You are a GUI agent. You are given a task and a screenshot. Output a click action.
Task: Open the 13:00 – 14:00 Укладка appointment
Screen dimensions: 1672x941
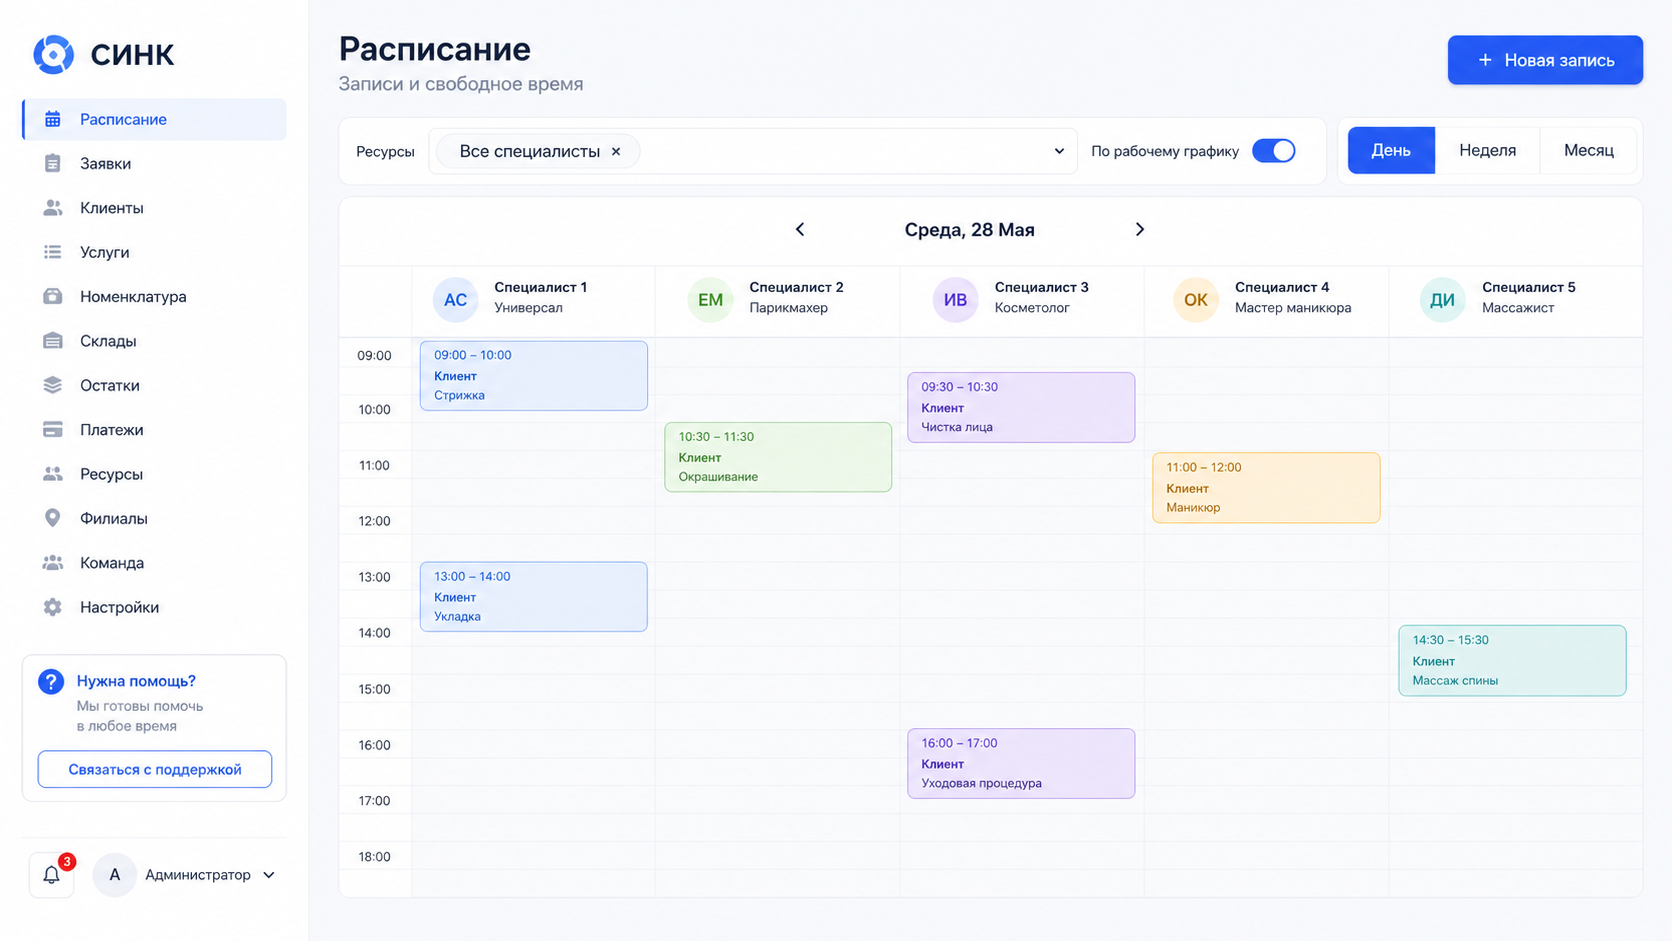534,597
